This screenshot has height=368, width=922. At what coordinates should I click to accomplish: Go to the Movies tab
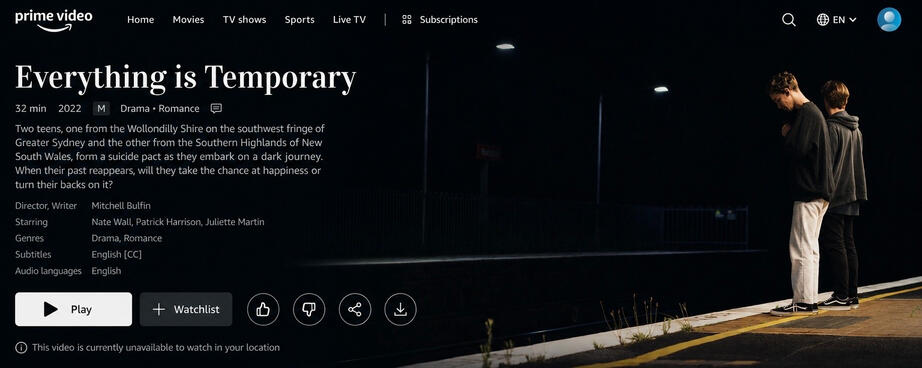point(188,19)
